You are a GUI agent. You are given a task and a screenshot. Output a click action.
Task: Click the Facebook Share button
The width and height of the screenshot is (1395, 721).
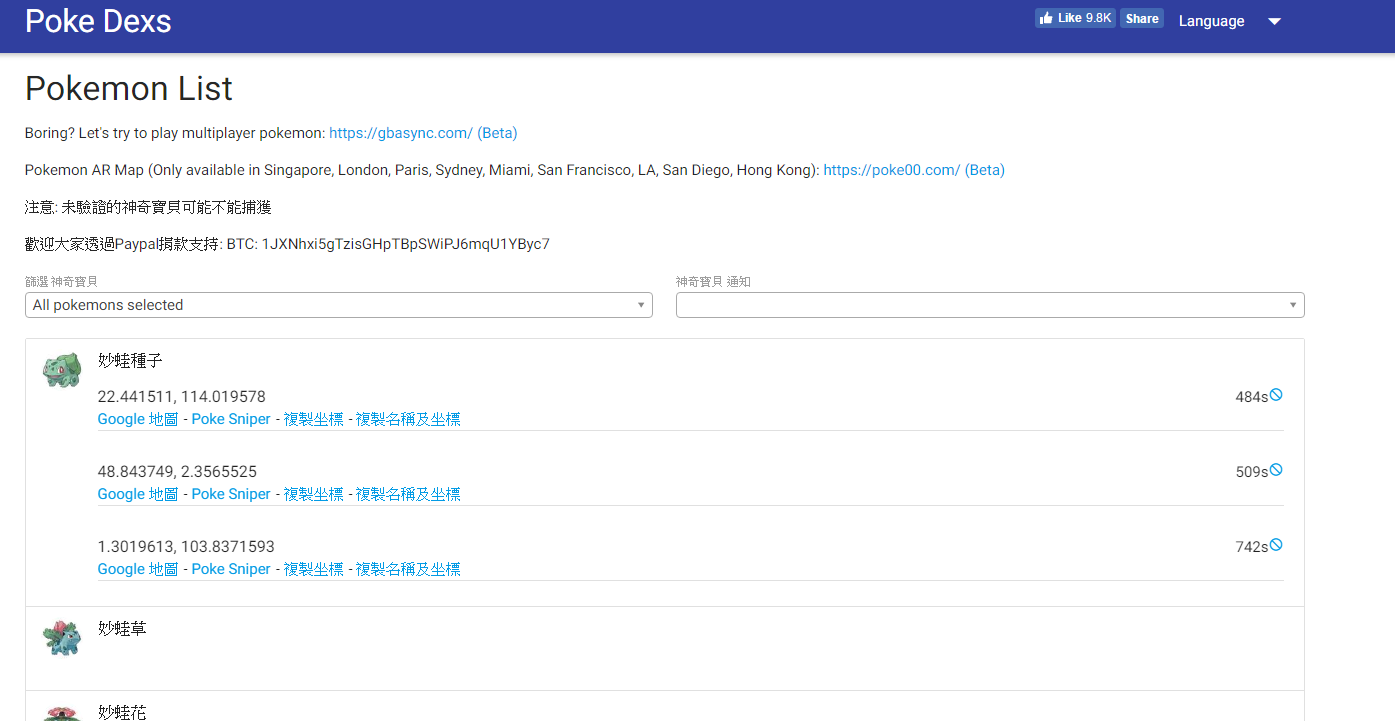pos(1141,18)
